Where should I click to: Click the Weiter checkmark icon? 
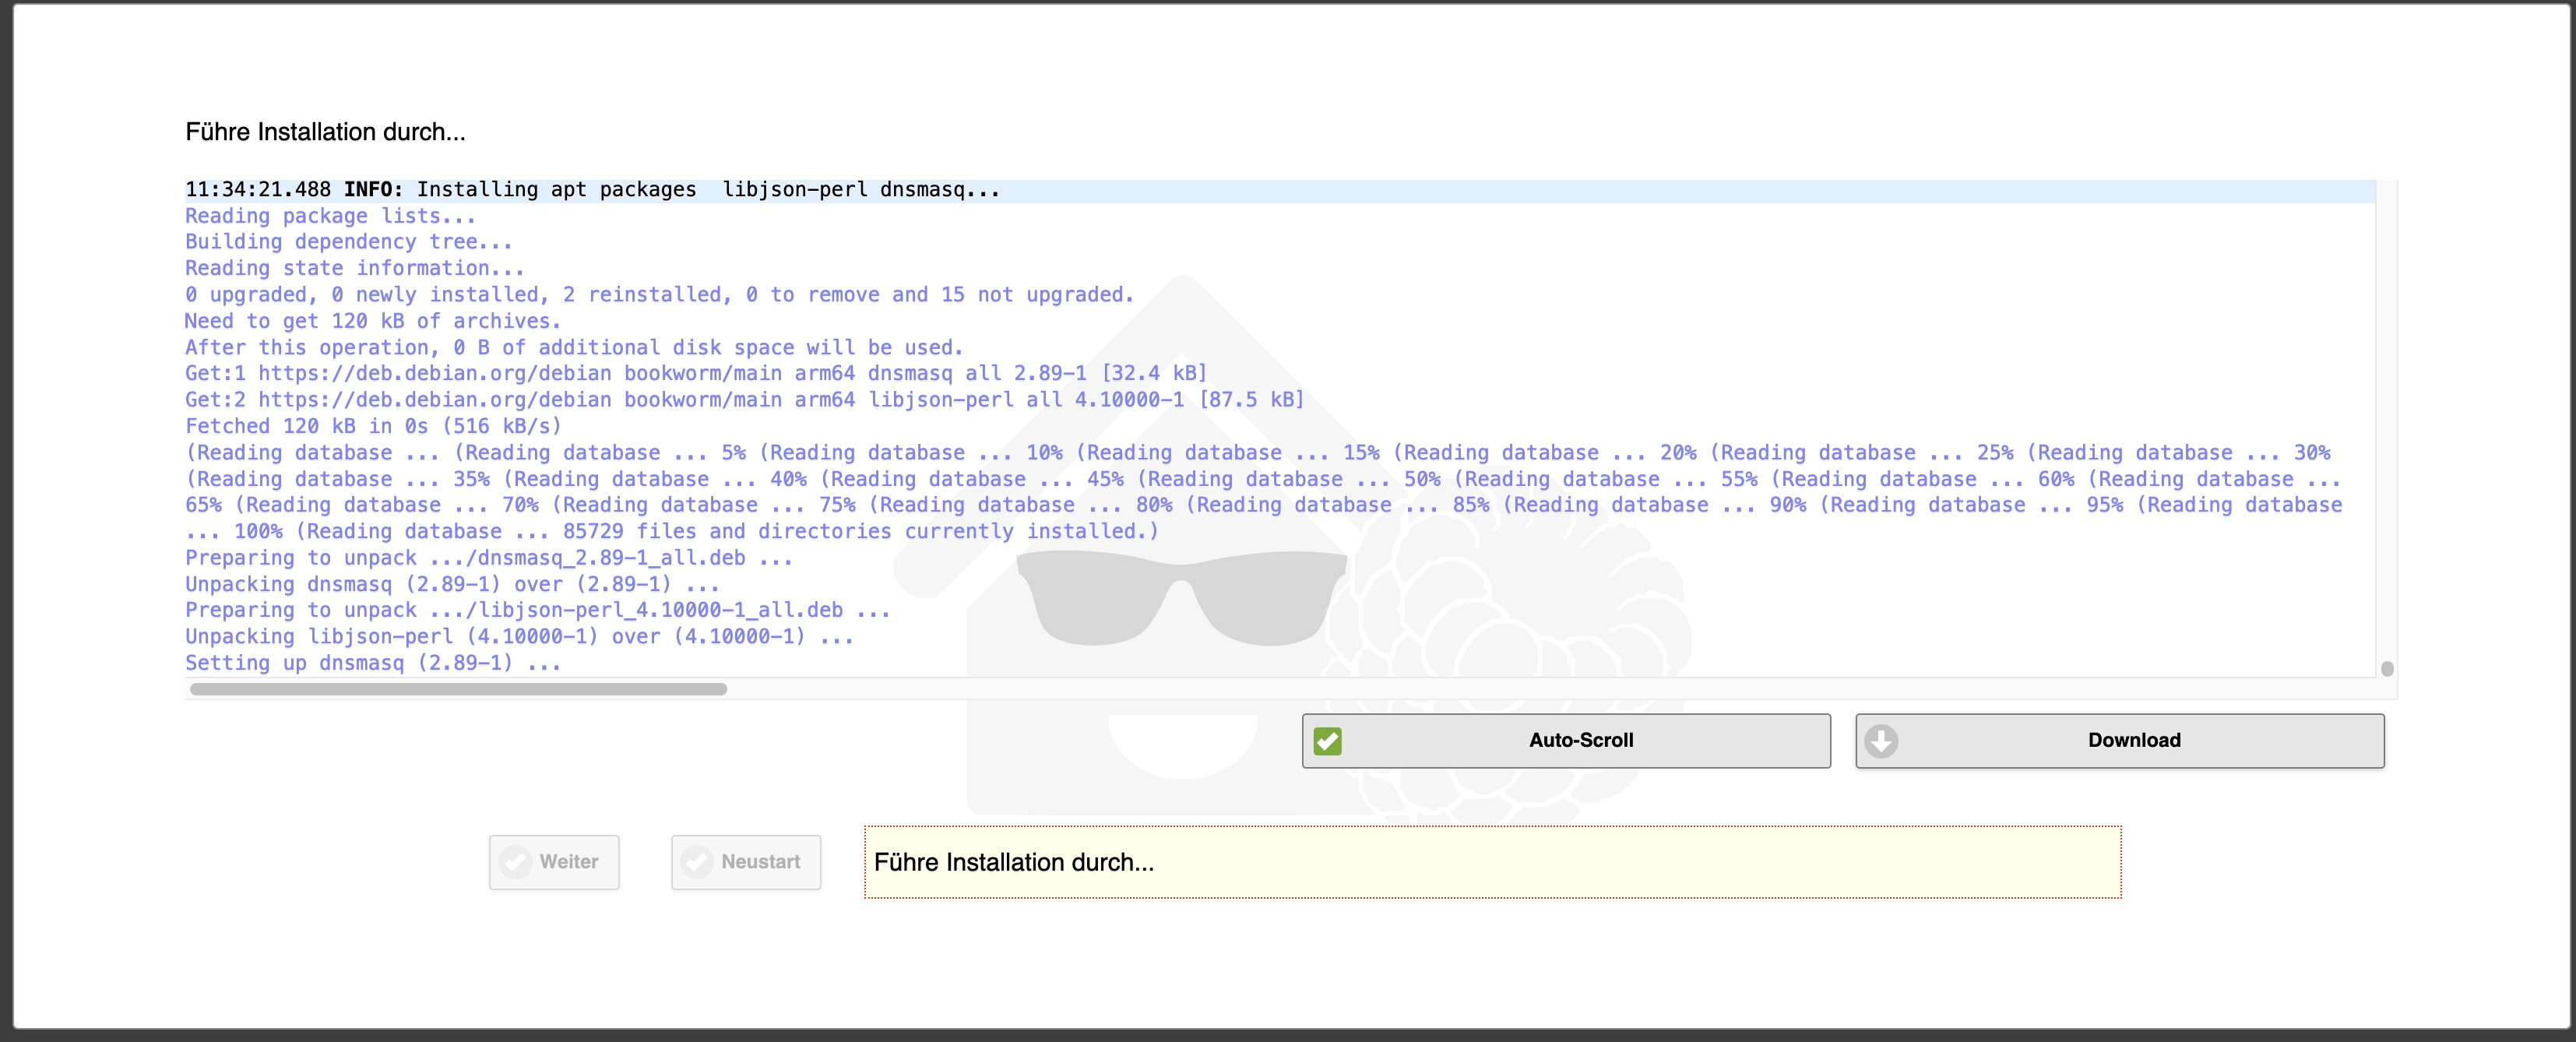(515, 862)
